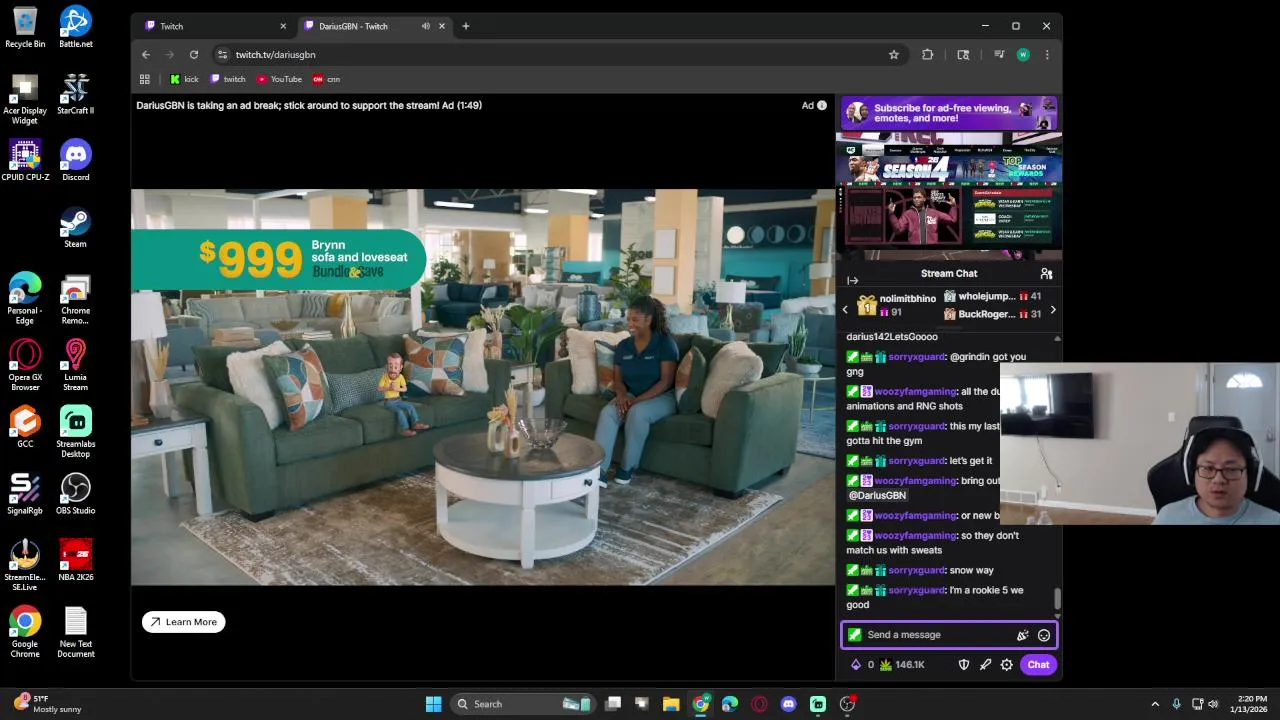
Task: Open chat settings gear icon
Action: click(1007, 665)
